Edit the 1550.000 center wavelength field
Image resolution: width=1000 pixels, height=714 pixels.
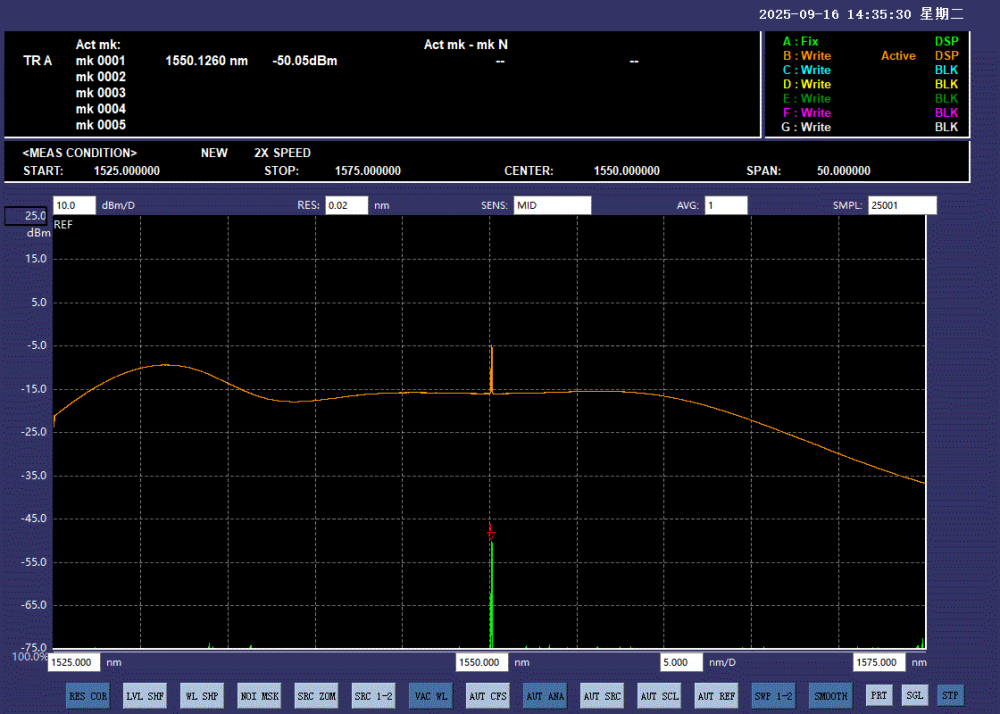pos(482,662)
